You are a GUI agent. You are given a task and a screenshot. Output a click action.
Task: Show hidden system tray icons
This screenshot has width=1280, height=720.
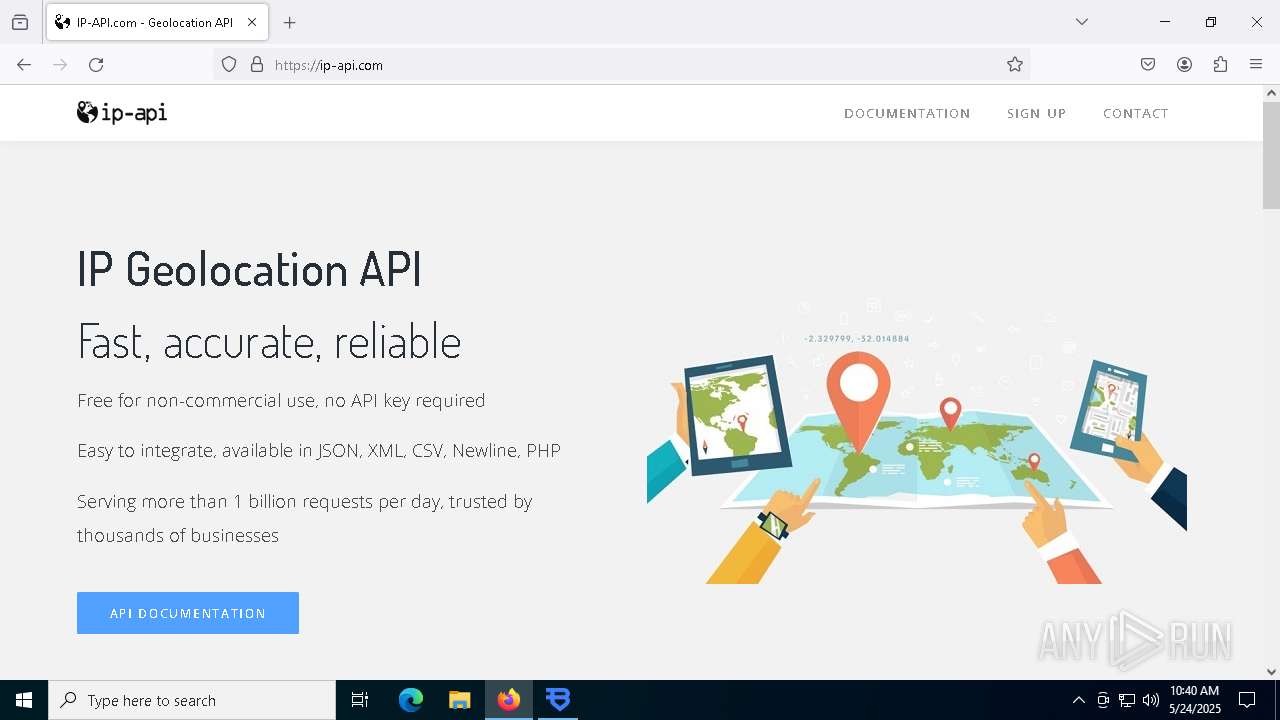coord(1078,700)
